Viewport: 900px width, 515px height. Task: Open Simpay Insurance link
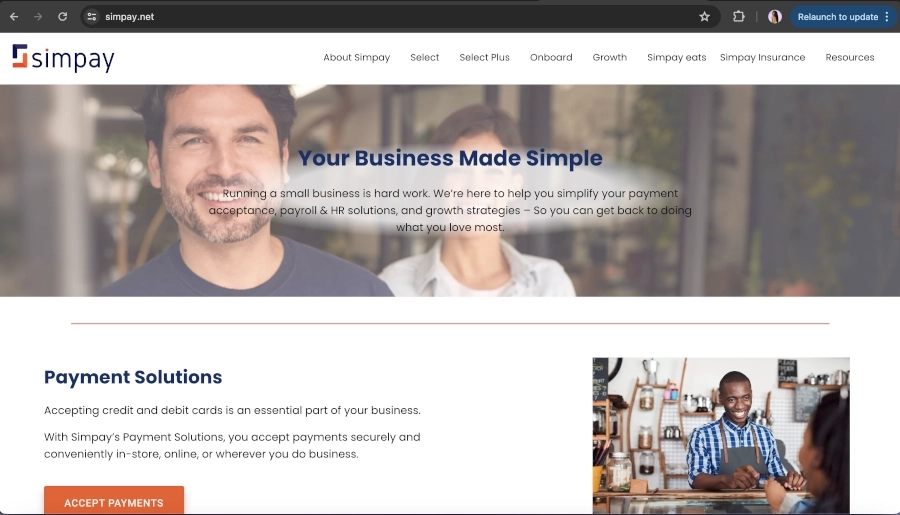tap(762, 57)
